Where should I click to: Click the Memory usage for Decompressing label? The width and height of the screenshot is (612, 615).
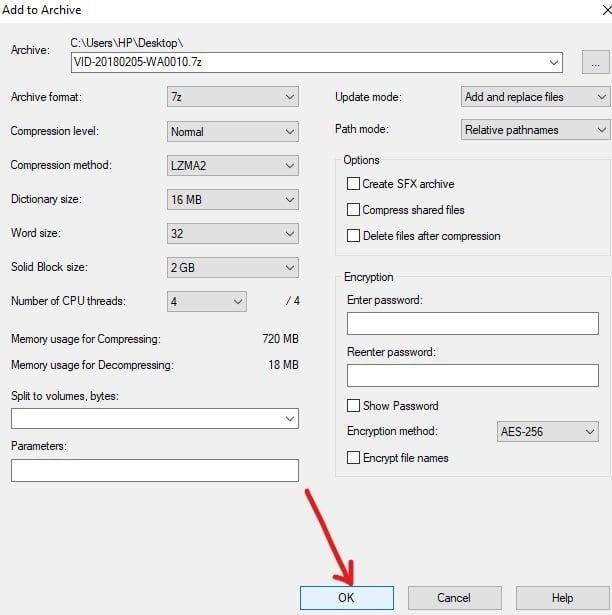(92, 365)
